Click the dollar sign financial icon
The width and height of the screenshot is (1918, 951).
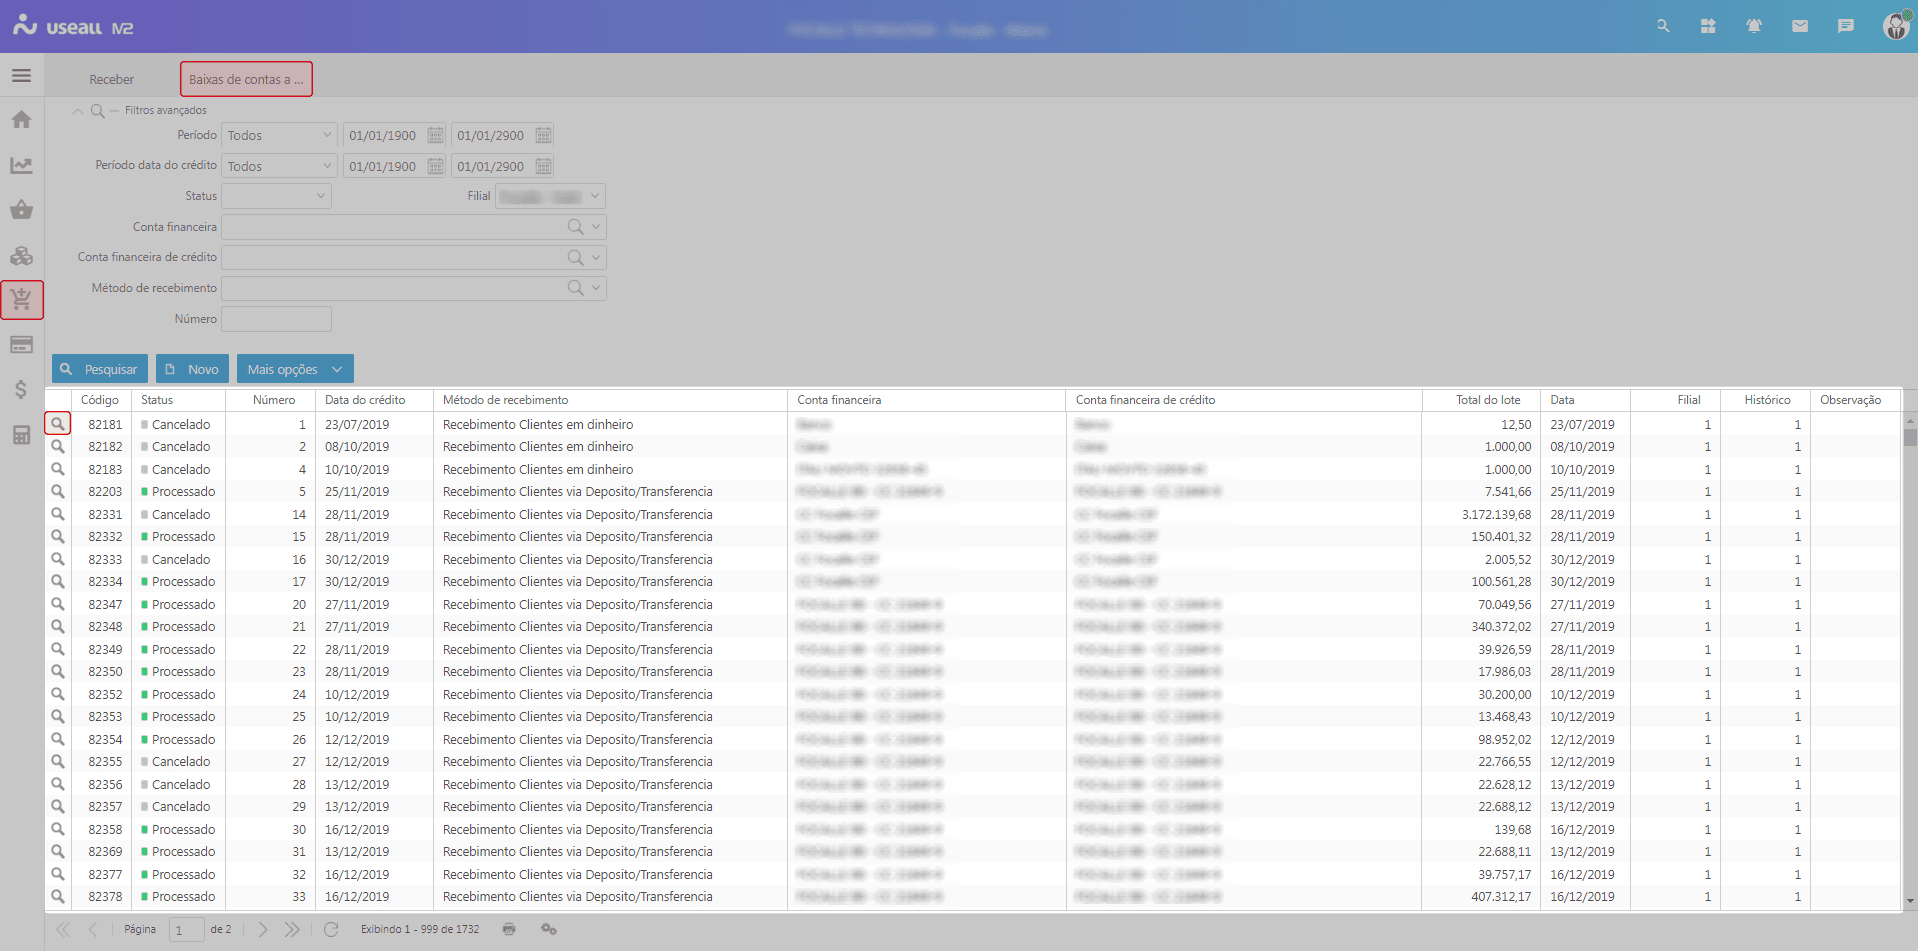click(21, 389)
